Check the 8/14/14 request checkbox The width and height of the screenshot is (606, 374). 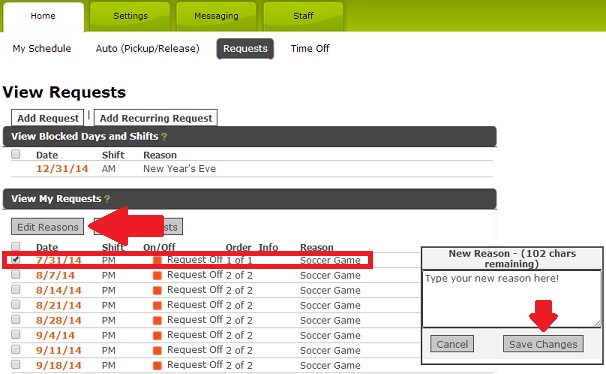click(15, 289)
